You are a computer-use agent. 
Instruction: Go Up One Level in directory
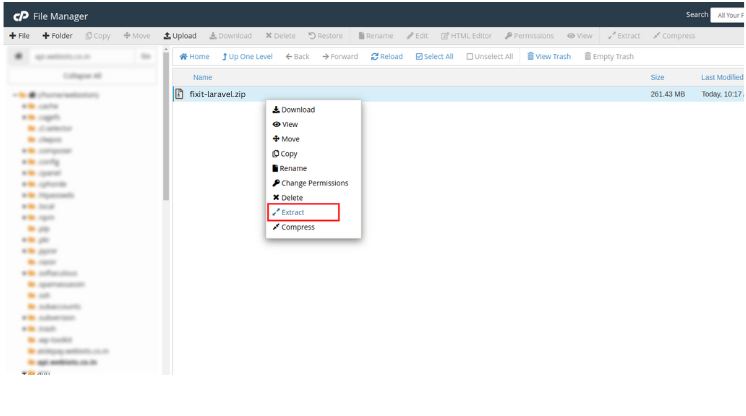[226, 56]
